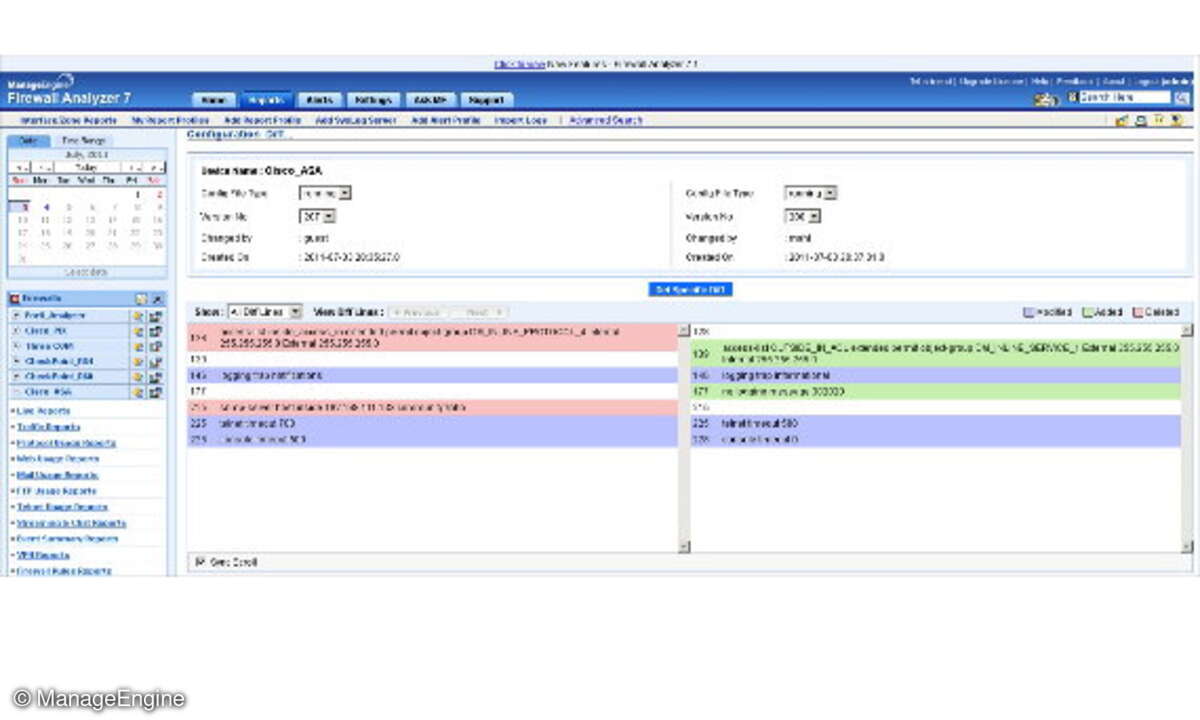The height and width of the screenshot is (720, 1200).
Task: Click first icon in Firewalls panel header
Action: point(141,298)
